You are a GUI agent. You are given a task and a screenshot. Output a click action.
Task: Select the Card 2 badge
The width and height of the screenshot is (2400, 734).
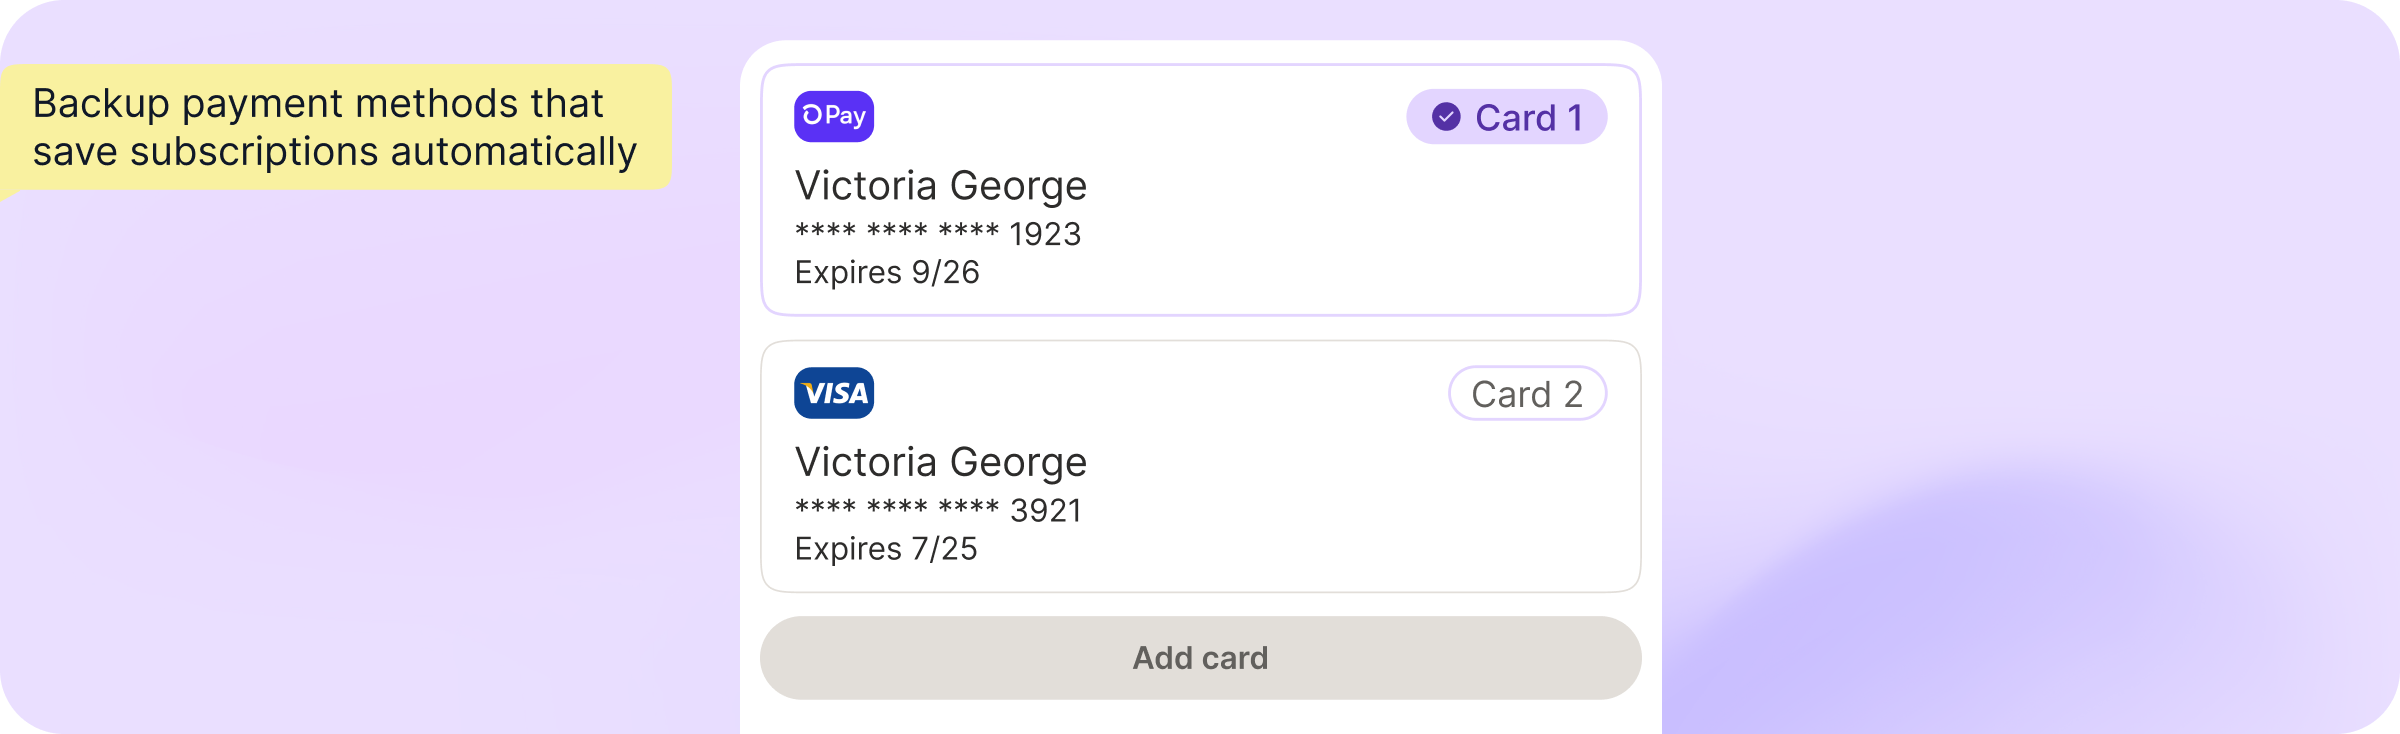coord(1527,393)
